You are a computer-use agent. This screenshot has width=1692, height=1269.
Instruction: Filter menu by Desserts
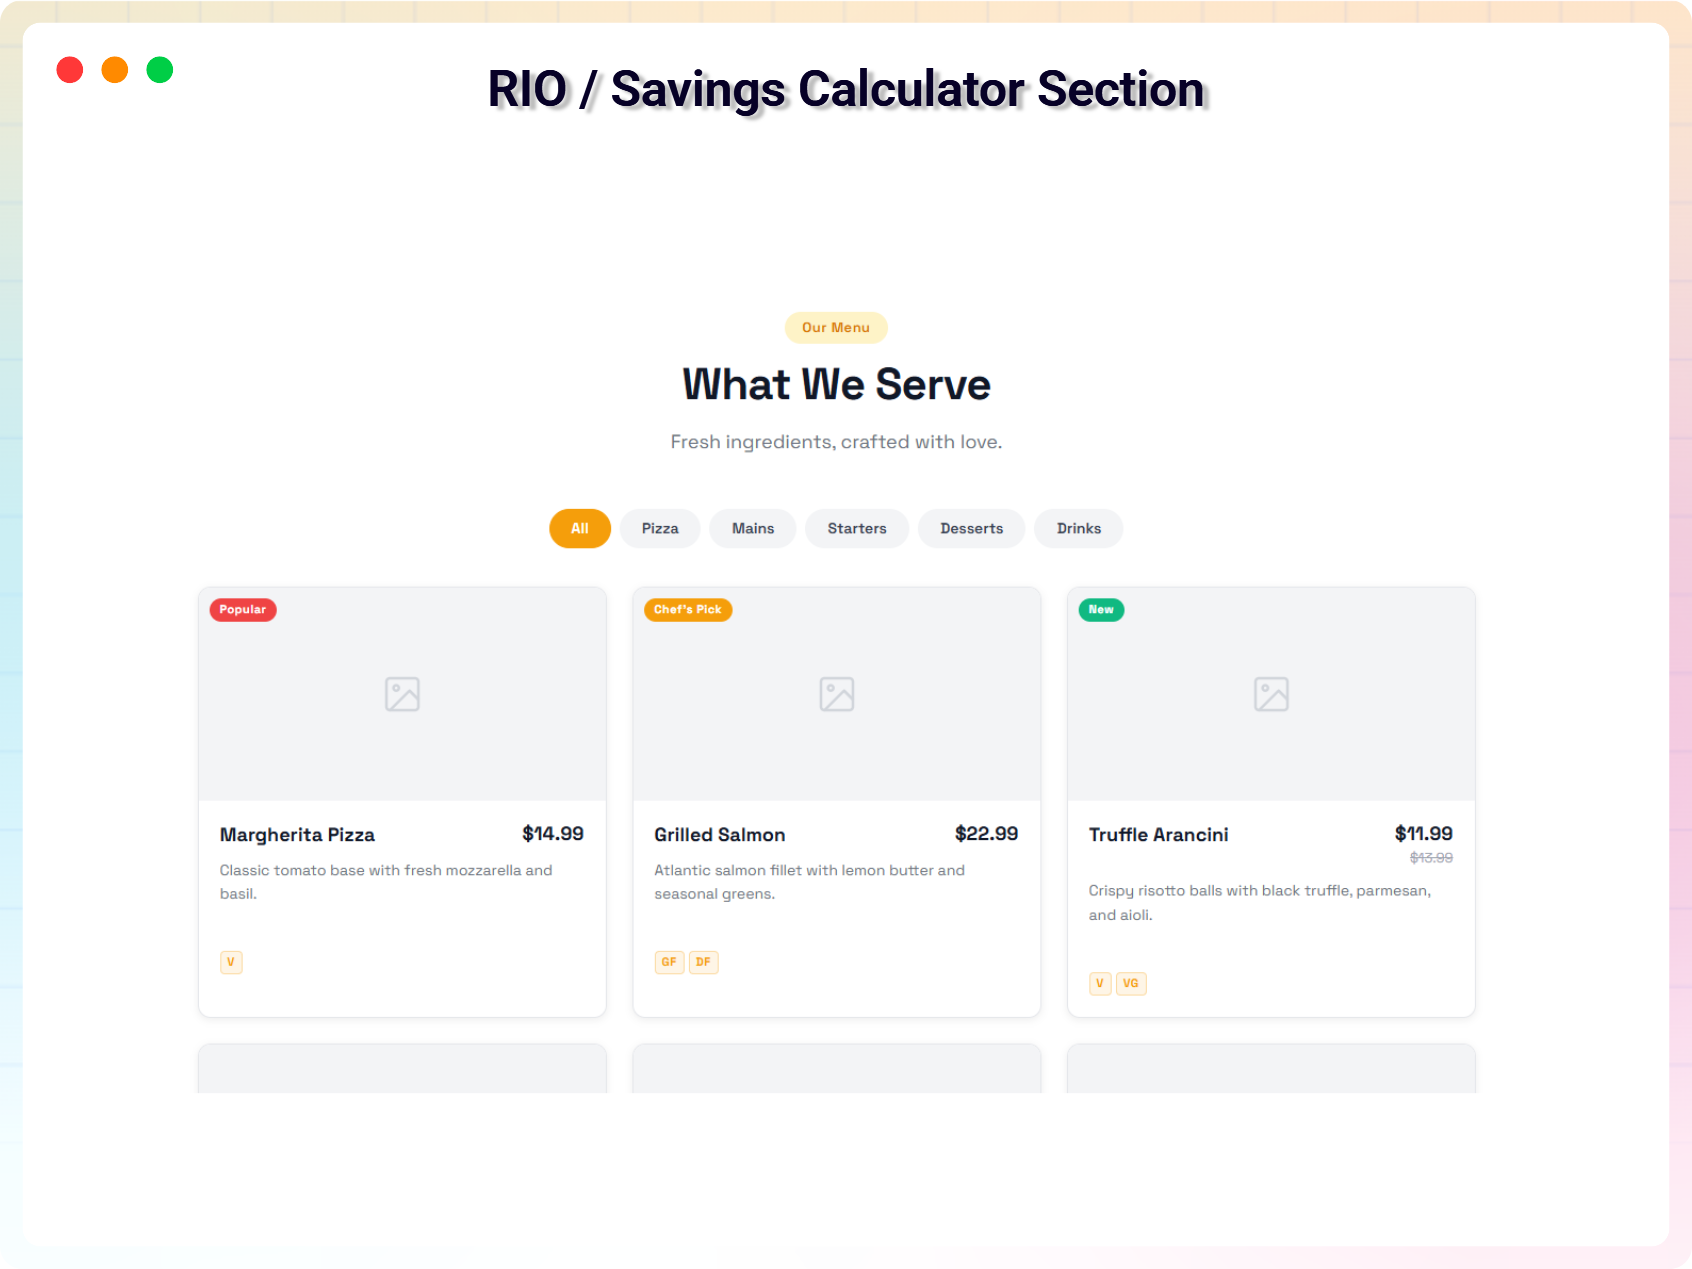pyautogui.click(x=972, y=528)
